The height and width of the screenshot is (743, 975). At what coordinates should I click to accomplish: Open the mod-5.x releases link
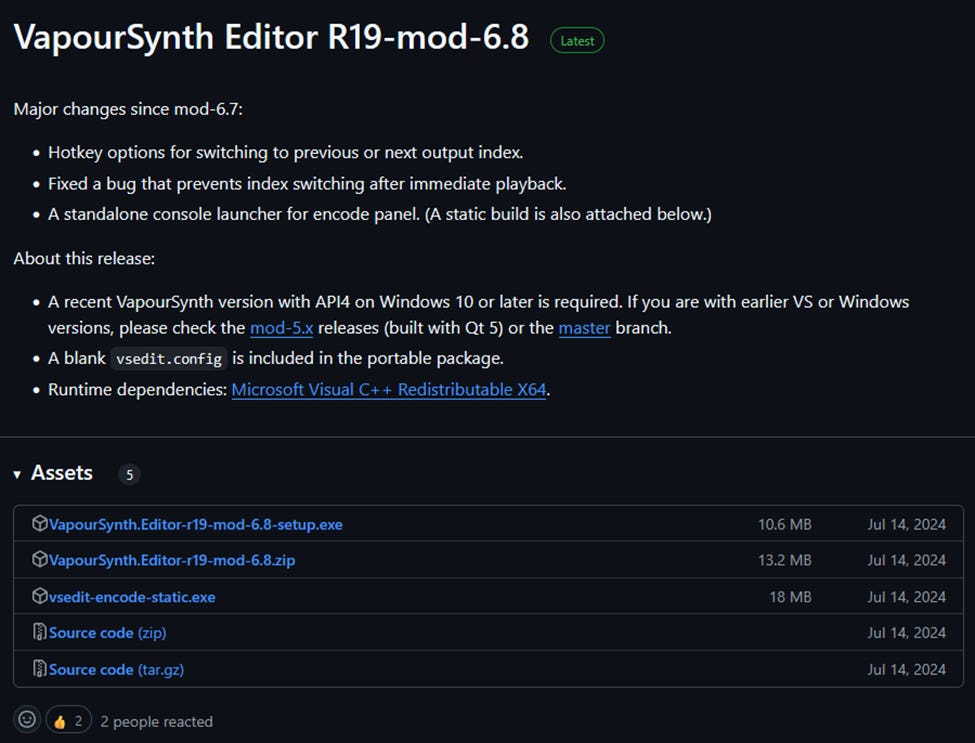pos(281,328)
